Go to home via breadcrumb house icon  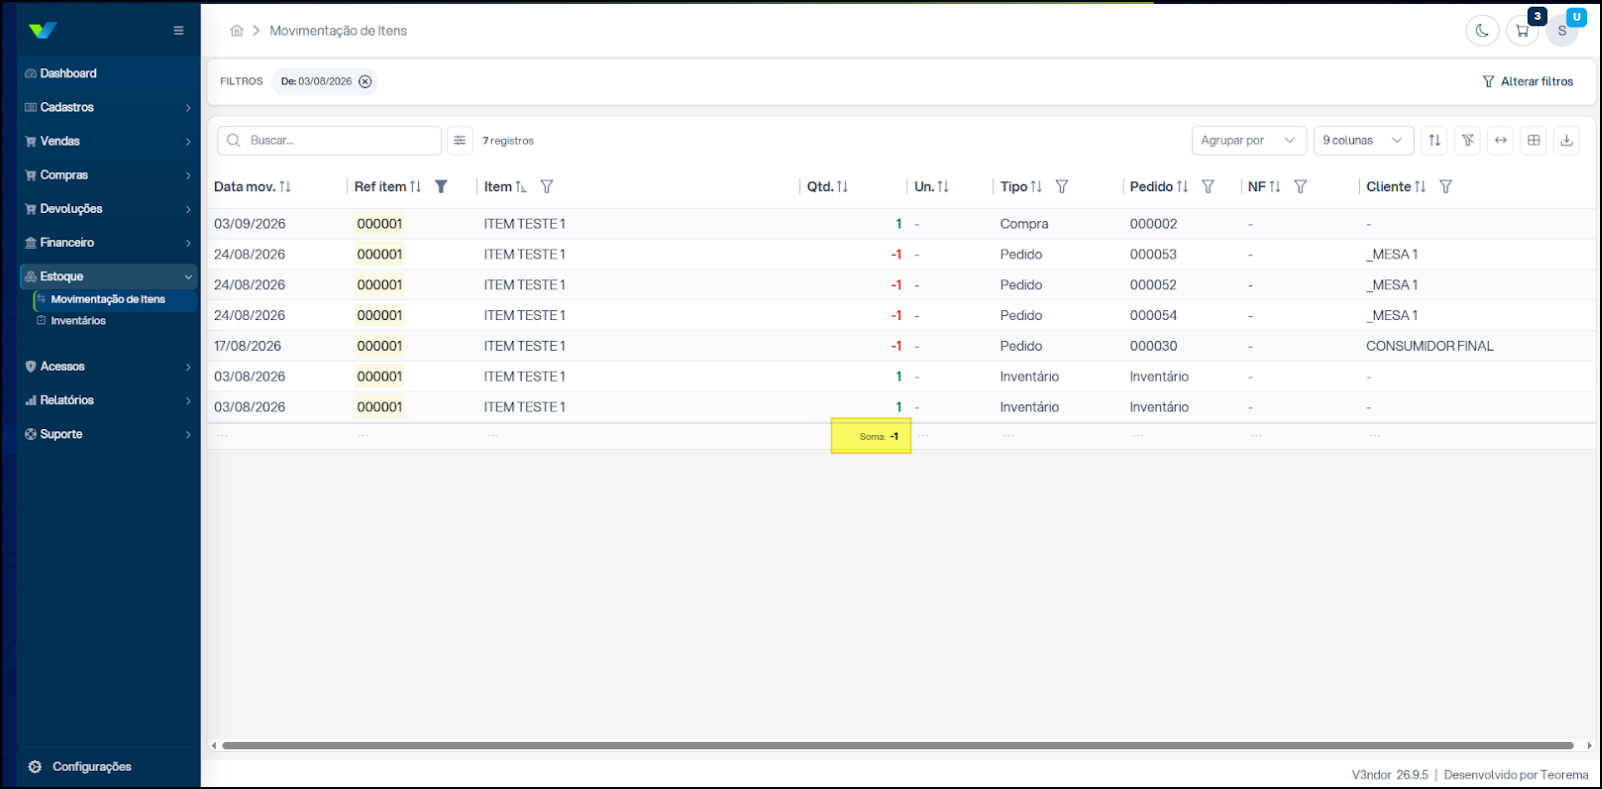[237, 31]
